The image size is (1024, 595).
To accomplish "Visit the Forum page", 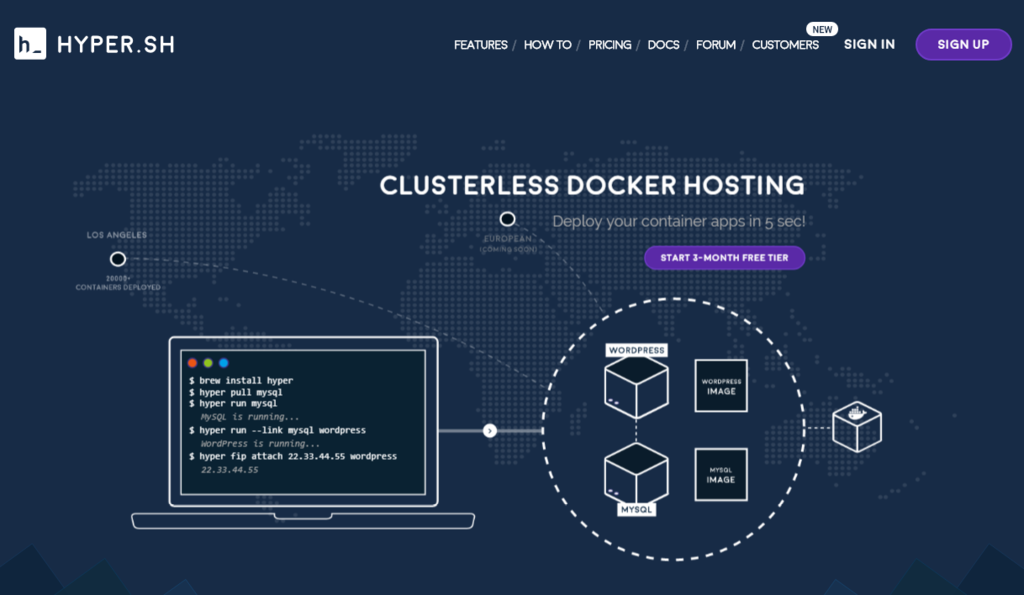I will [x=715, y=45].
